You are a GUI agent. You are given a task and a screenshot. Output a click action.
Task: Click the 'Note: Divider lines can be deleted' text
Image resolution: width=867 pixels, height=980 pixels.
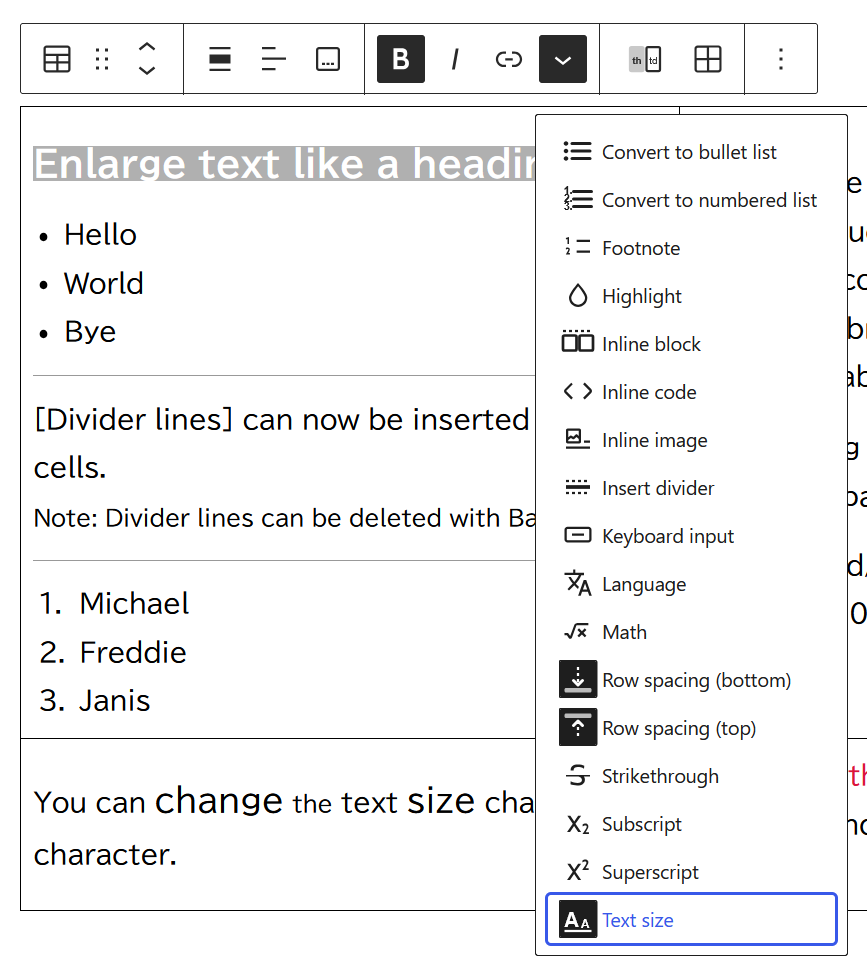(284, 518)
